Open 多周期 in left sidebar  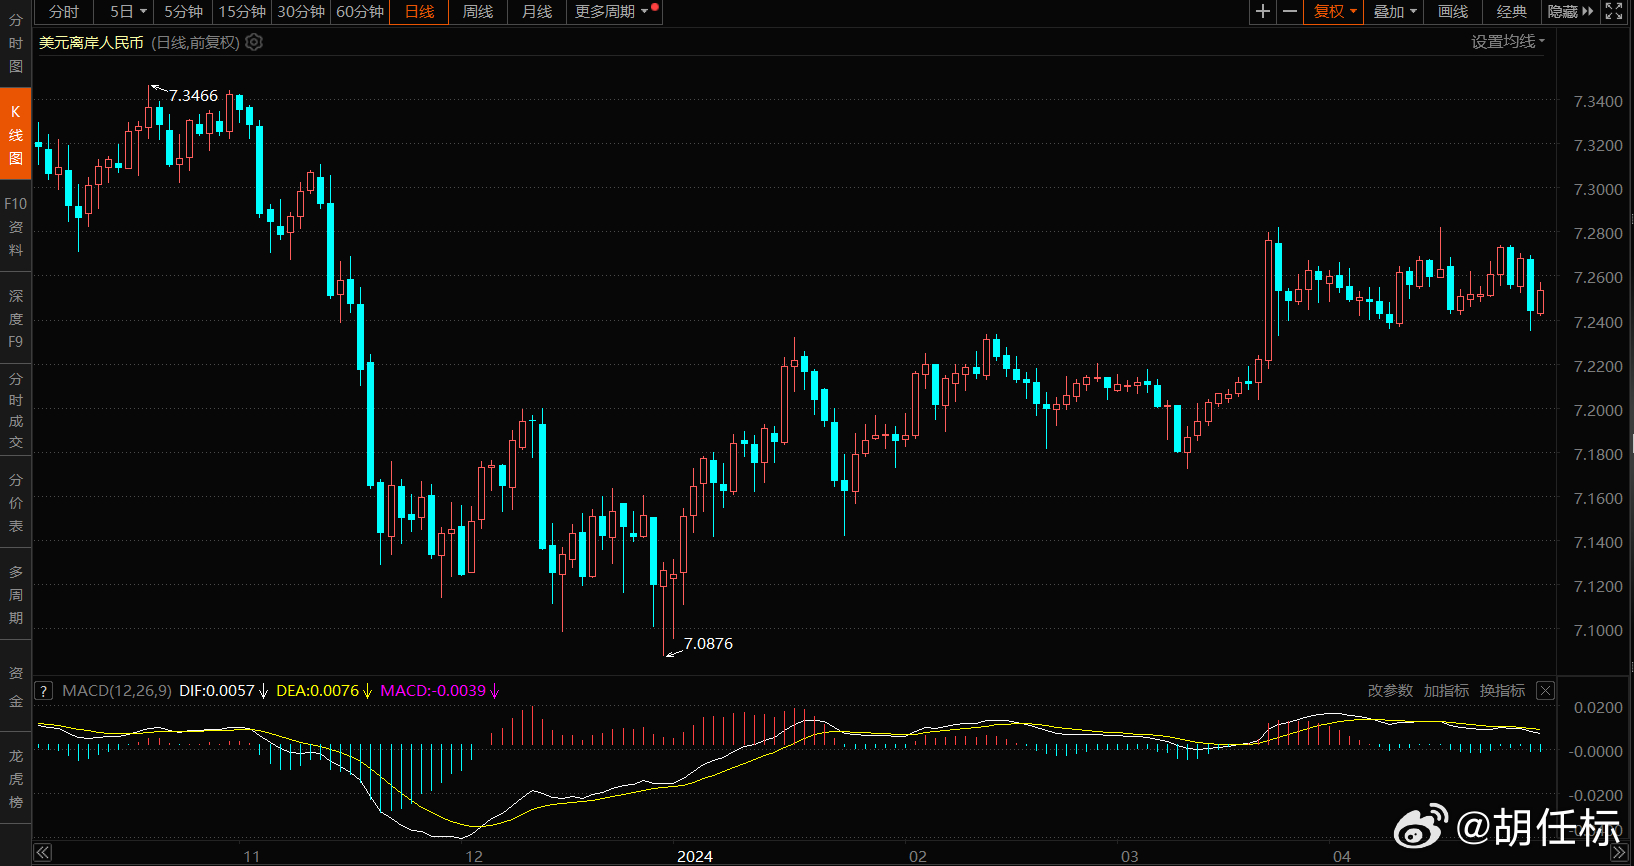[x=16, y=594]
